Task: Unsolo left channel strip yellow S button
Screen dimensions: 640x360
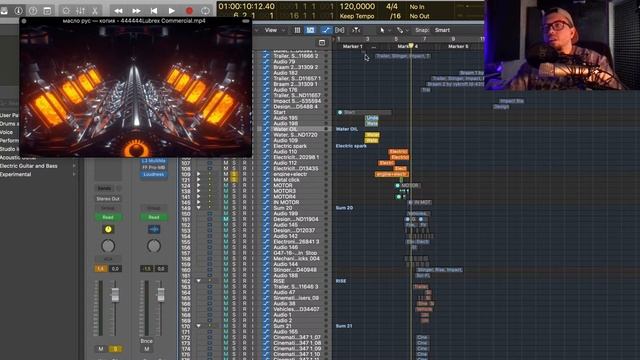Action: (115, 349)
